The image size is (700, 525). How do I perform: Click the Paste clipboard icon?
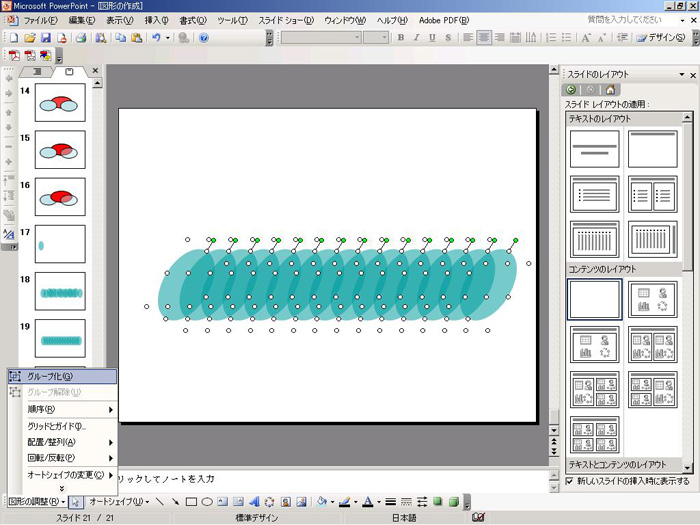coord(137,38)
